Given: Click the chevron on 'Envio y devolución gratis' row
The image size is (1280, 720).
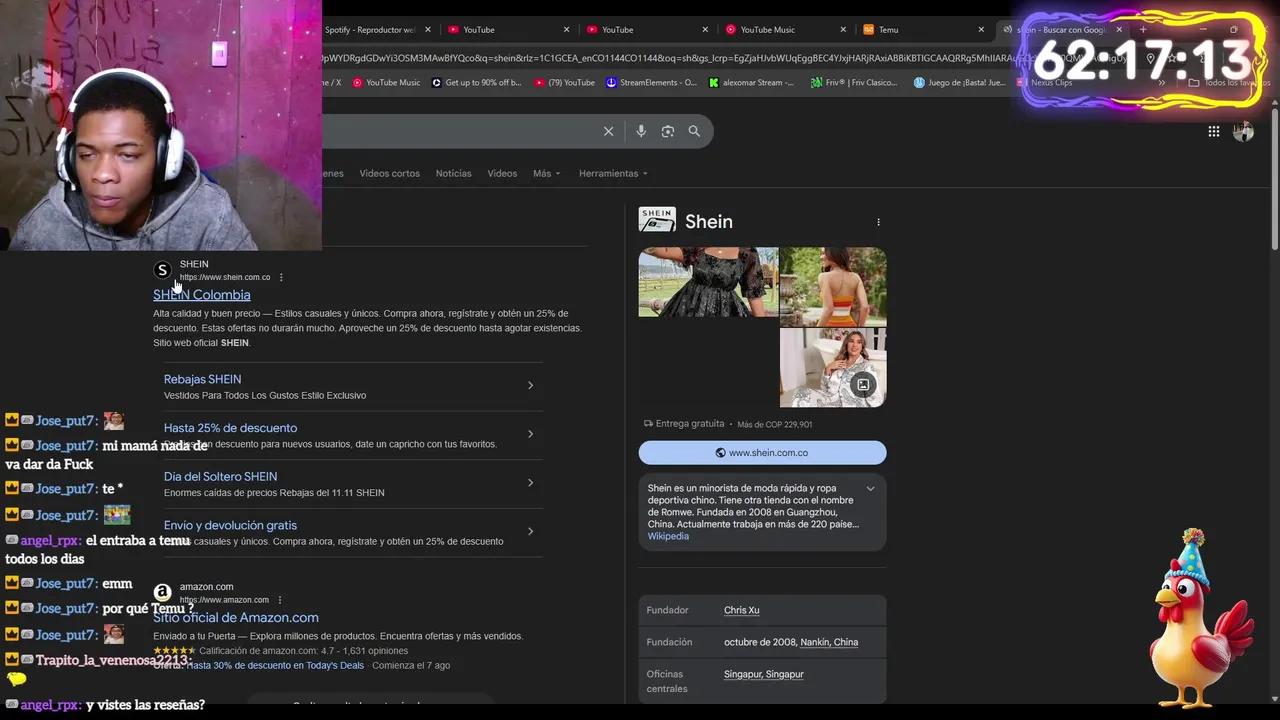Looking at the screenshot, I should pos(530,531).
